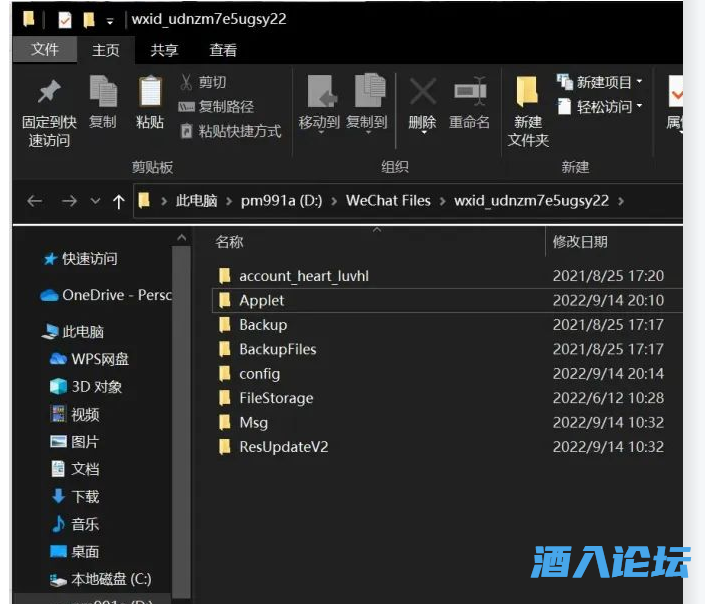Select the Backup folder
Image resolution: width=705 pixels, height=604 pixels.
pos(263,325)
